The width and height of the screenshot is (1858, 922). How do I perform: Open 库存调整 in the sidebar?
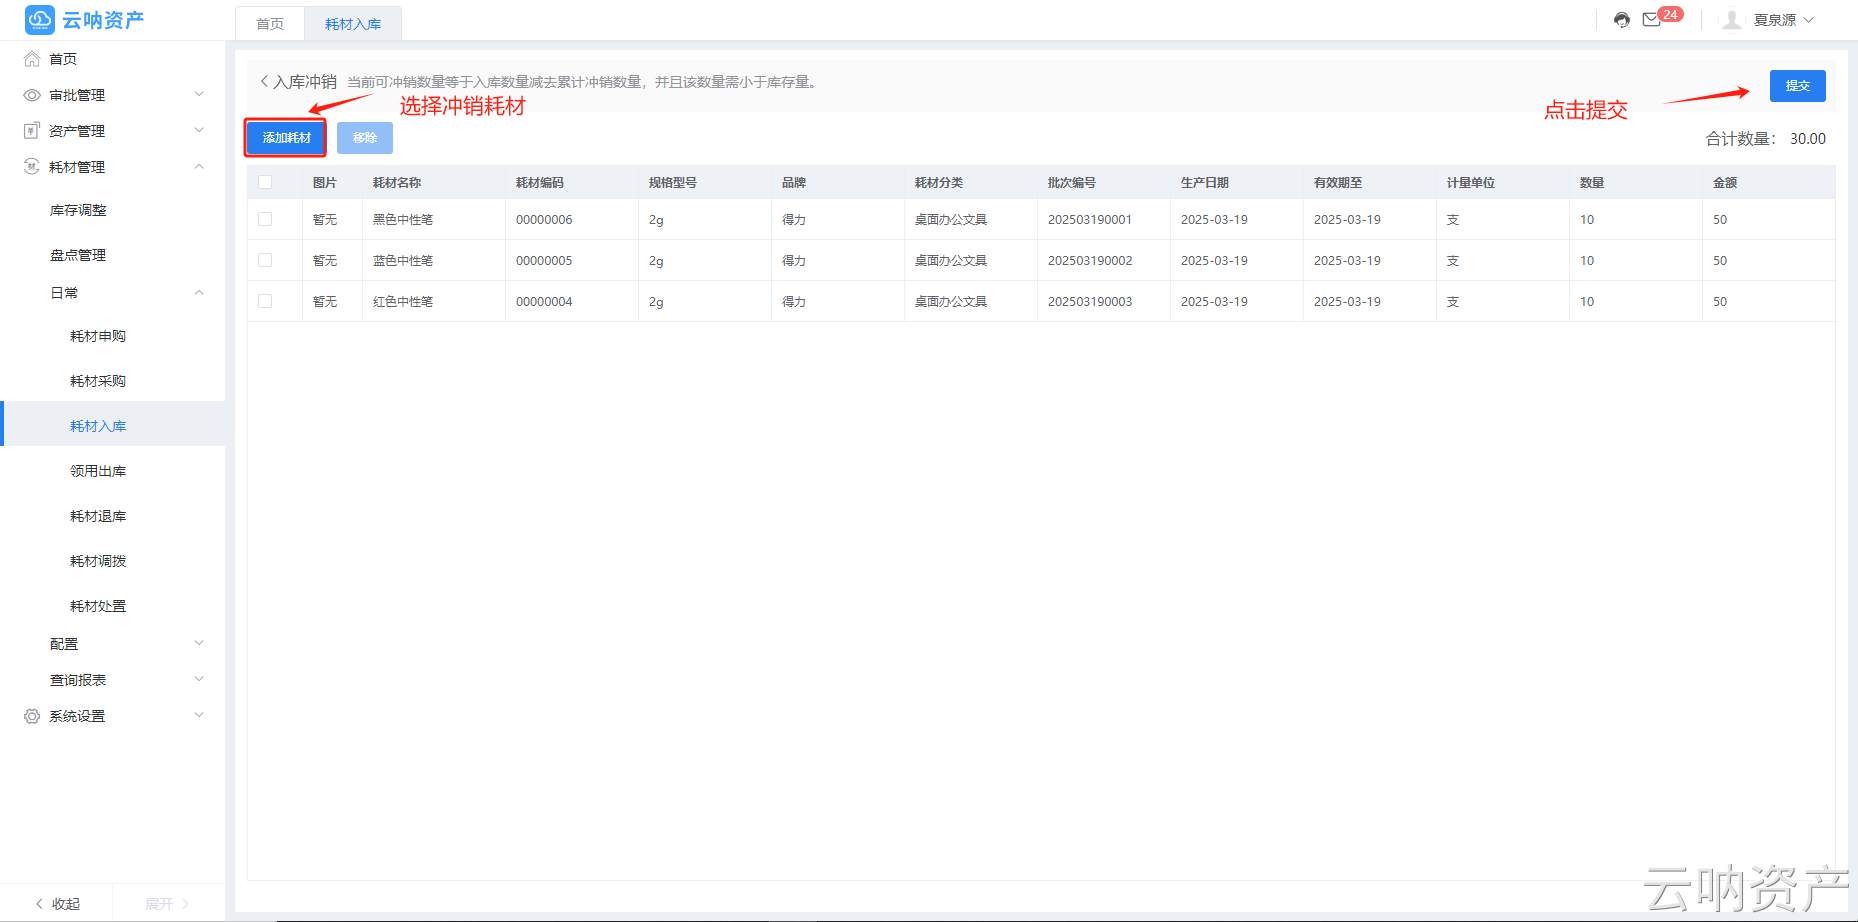click(78, 210)
